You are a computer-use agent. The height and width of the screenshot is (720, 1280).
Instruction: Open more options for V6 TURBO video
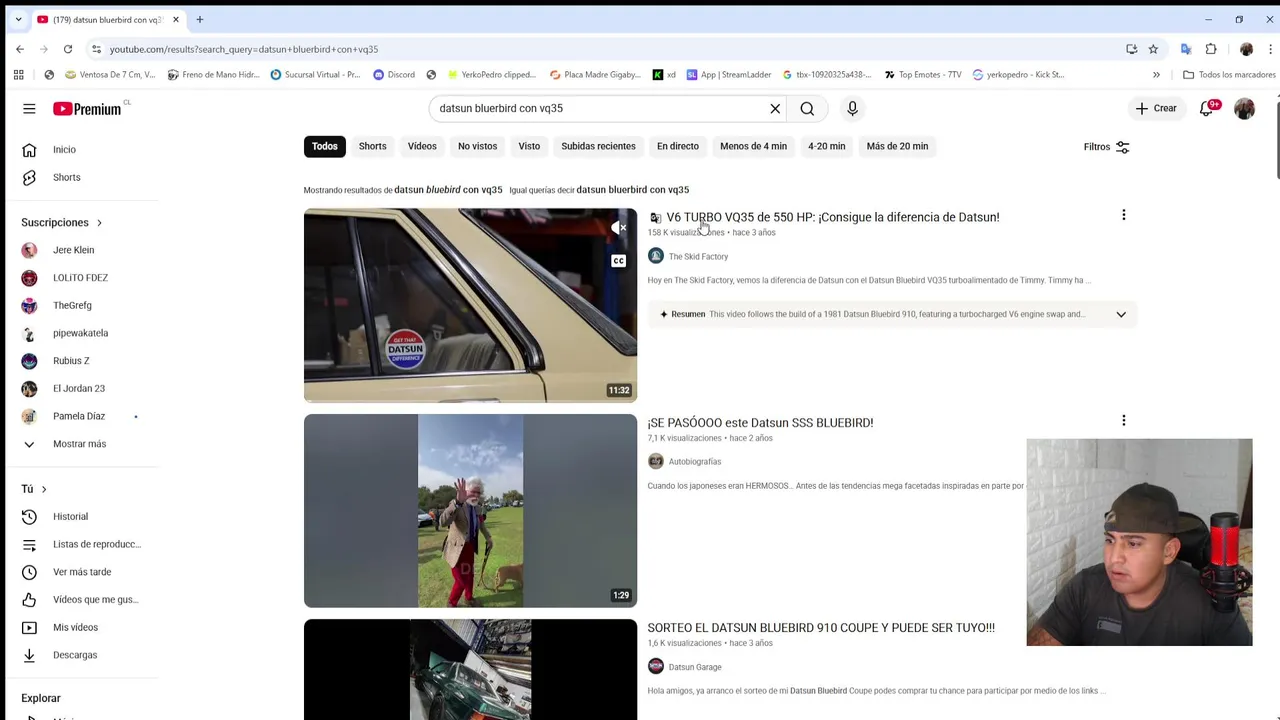[1123, 215]
